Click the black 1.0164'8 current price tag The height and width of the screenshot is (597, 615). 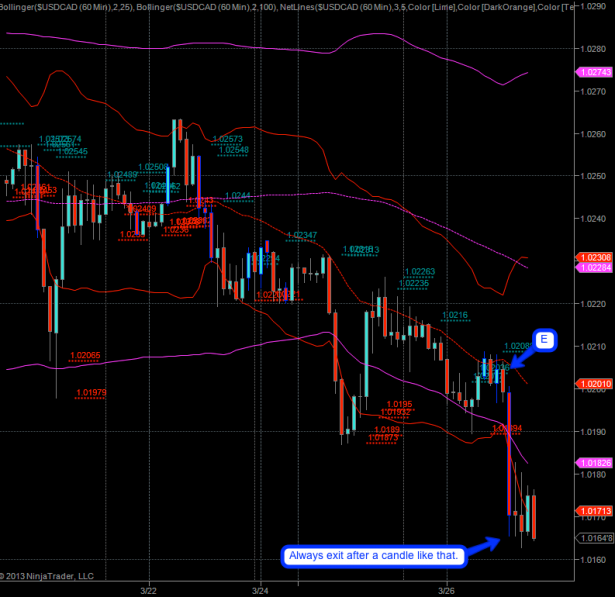click(594, 537)
